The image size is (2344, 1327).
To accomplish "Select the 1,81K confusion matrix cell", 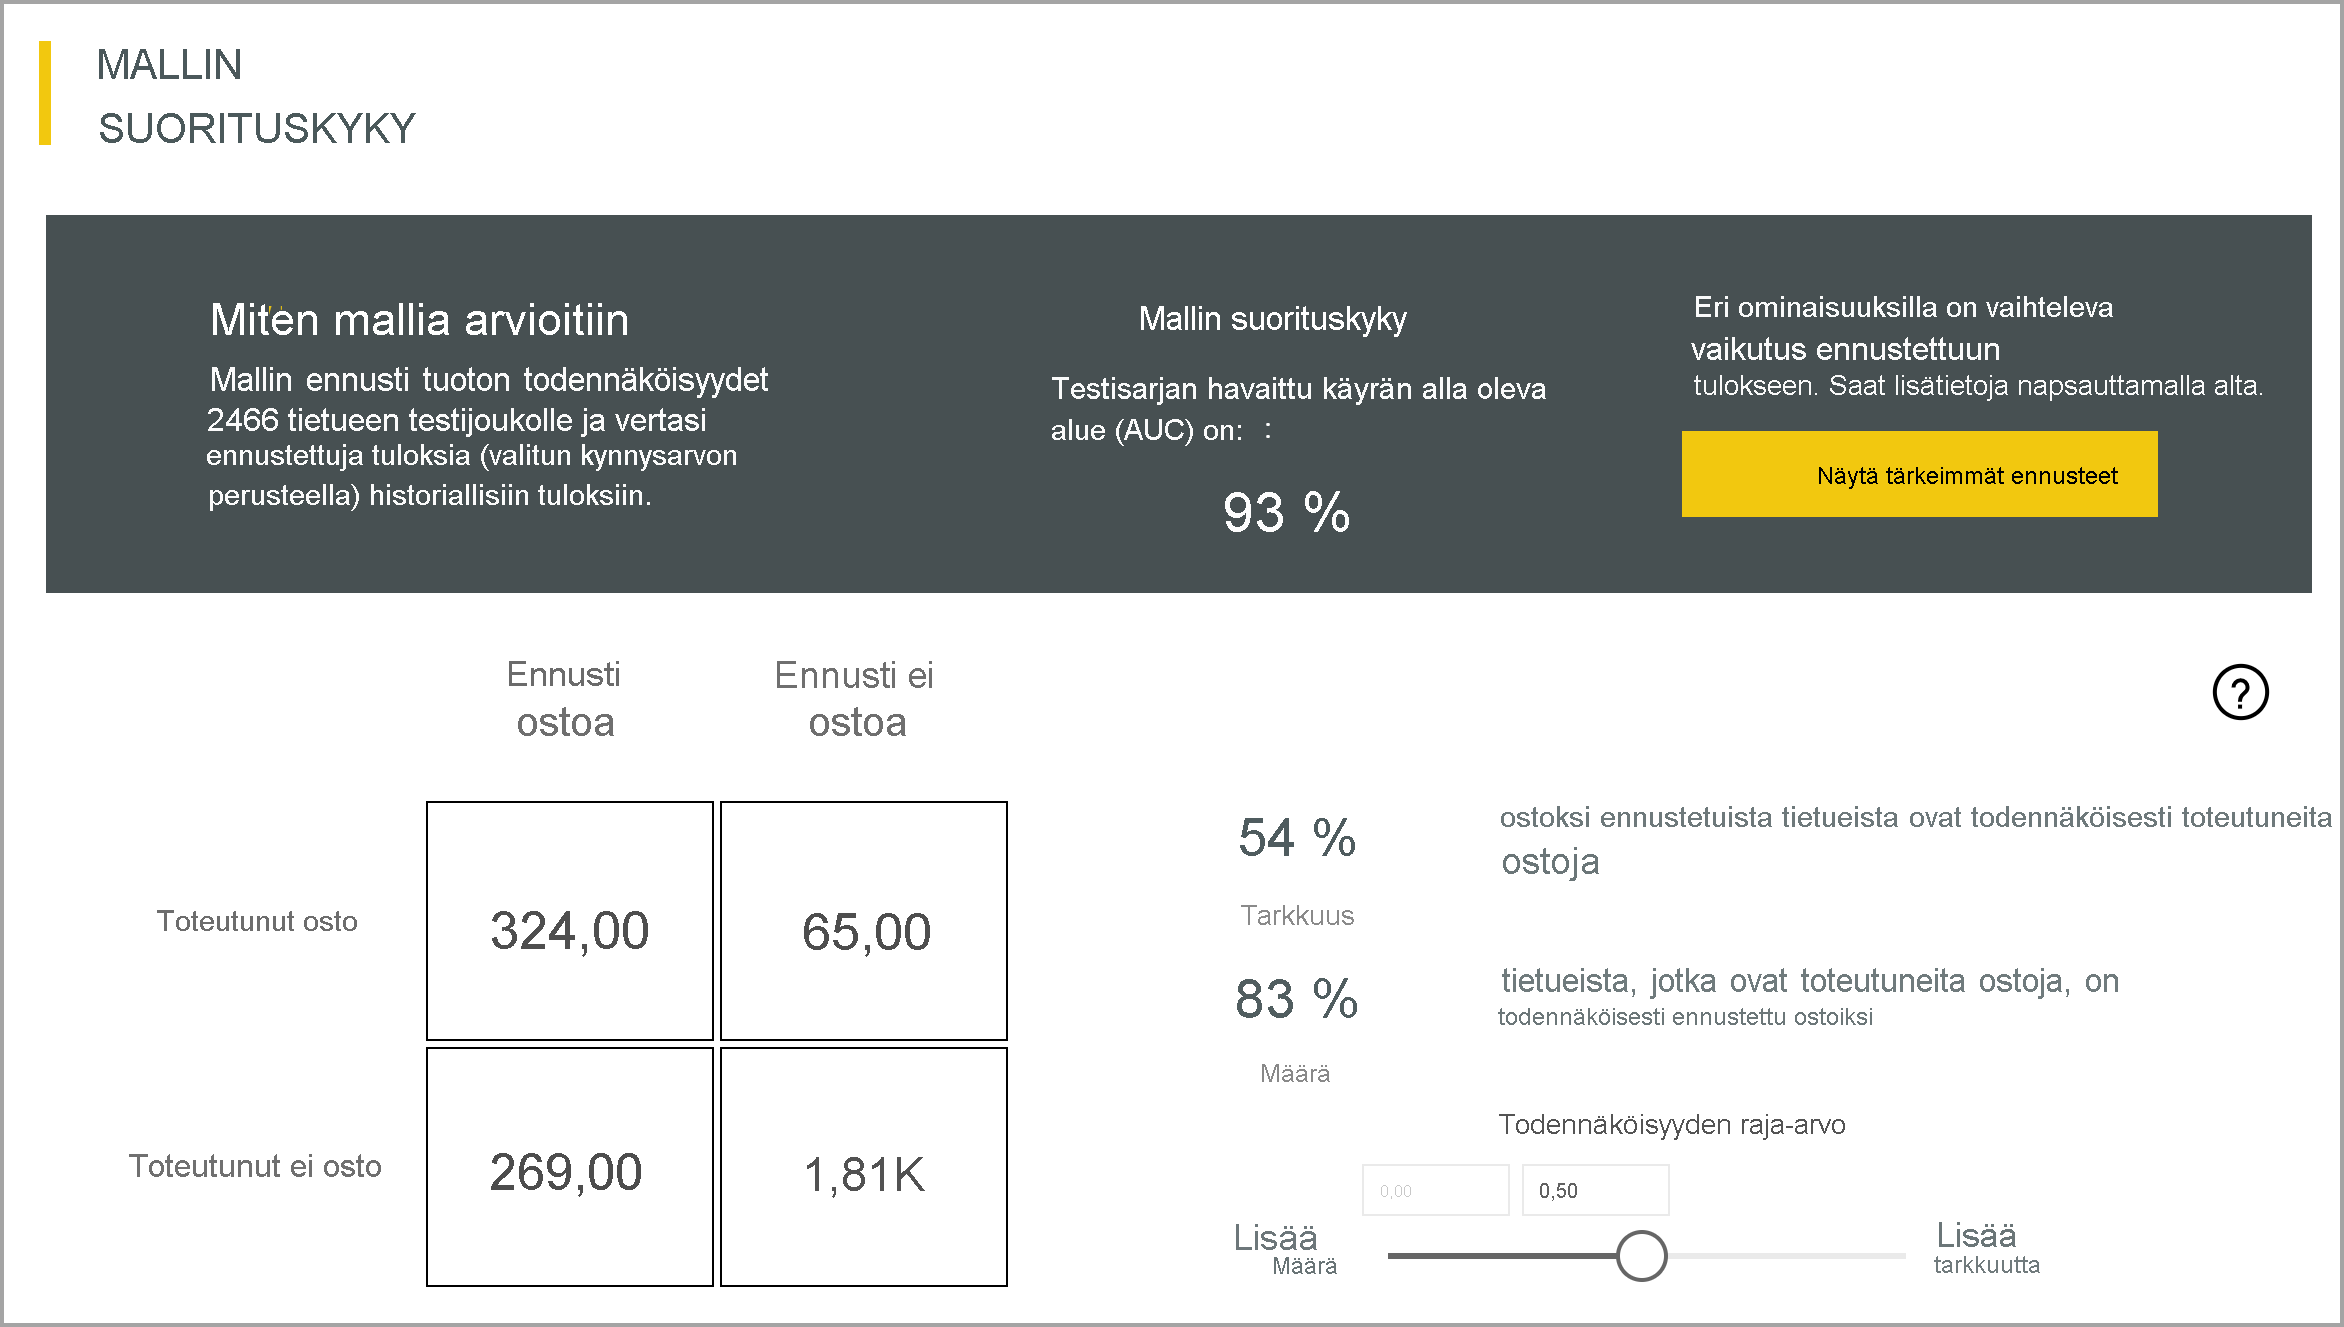I will coord(864,1167).
